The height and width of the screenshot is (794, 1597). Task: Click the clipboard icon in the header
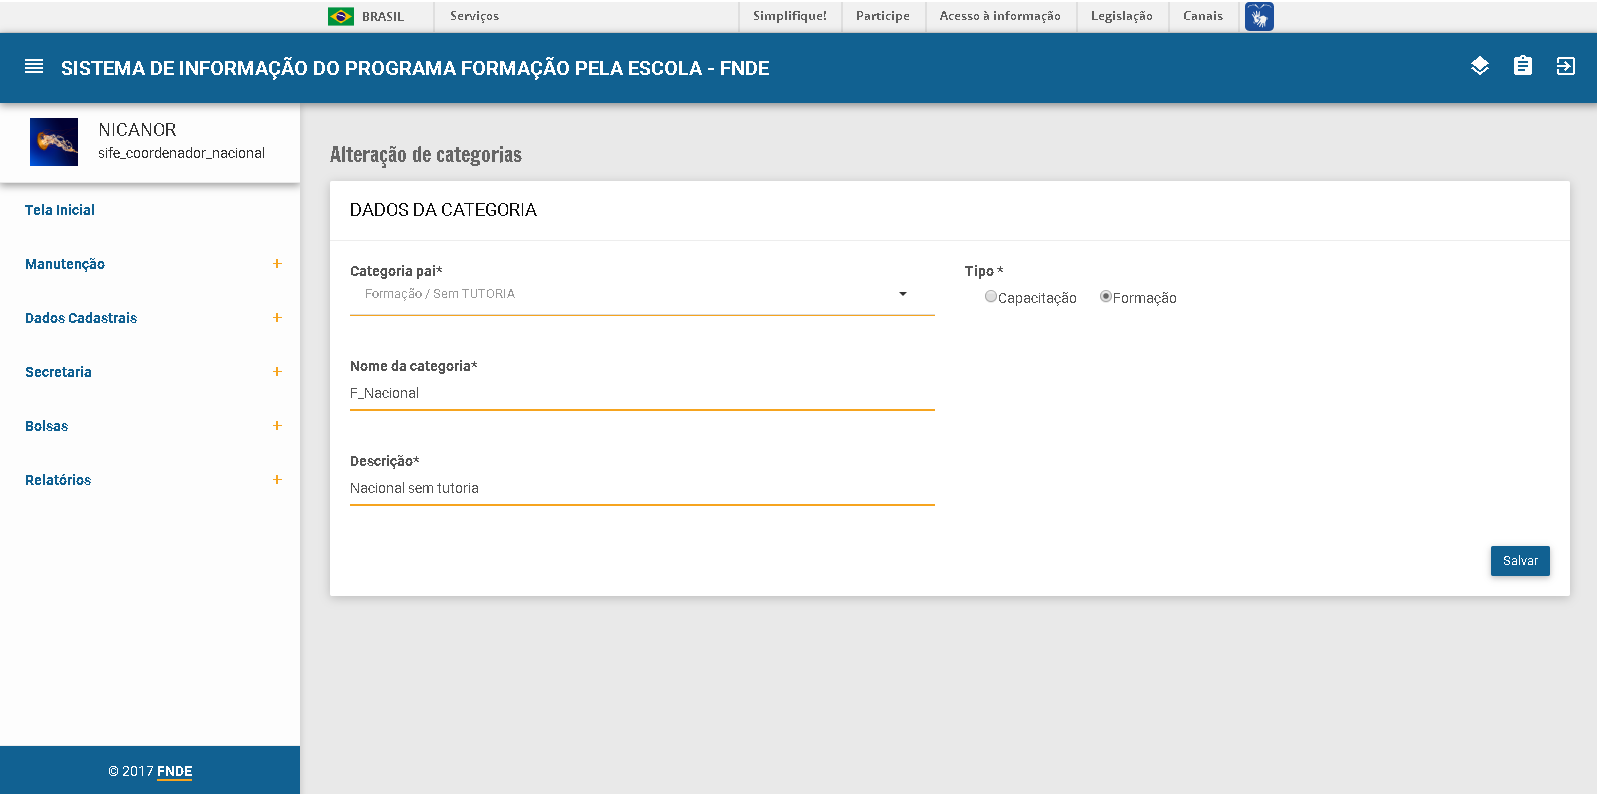coord(1523,66)
